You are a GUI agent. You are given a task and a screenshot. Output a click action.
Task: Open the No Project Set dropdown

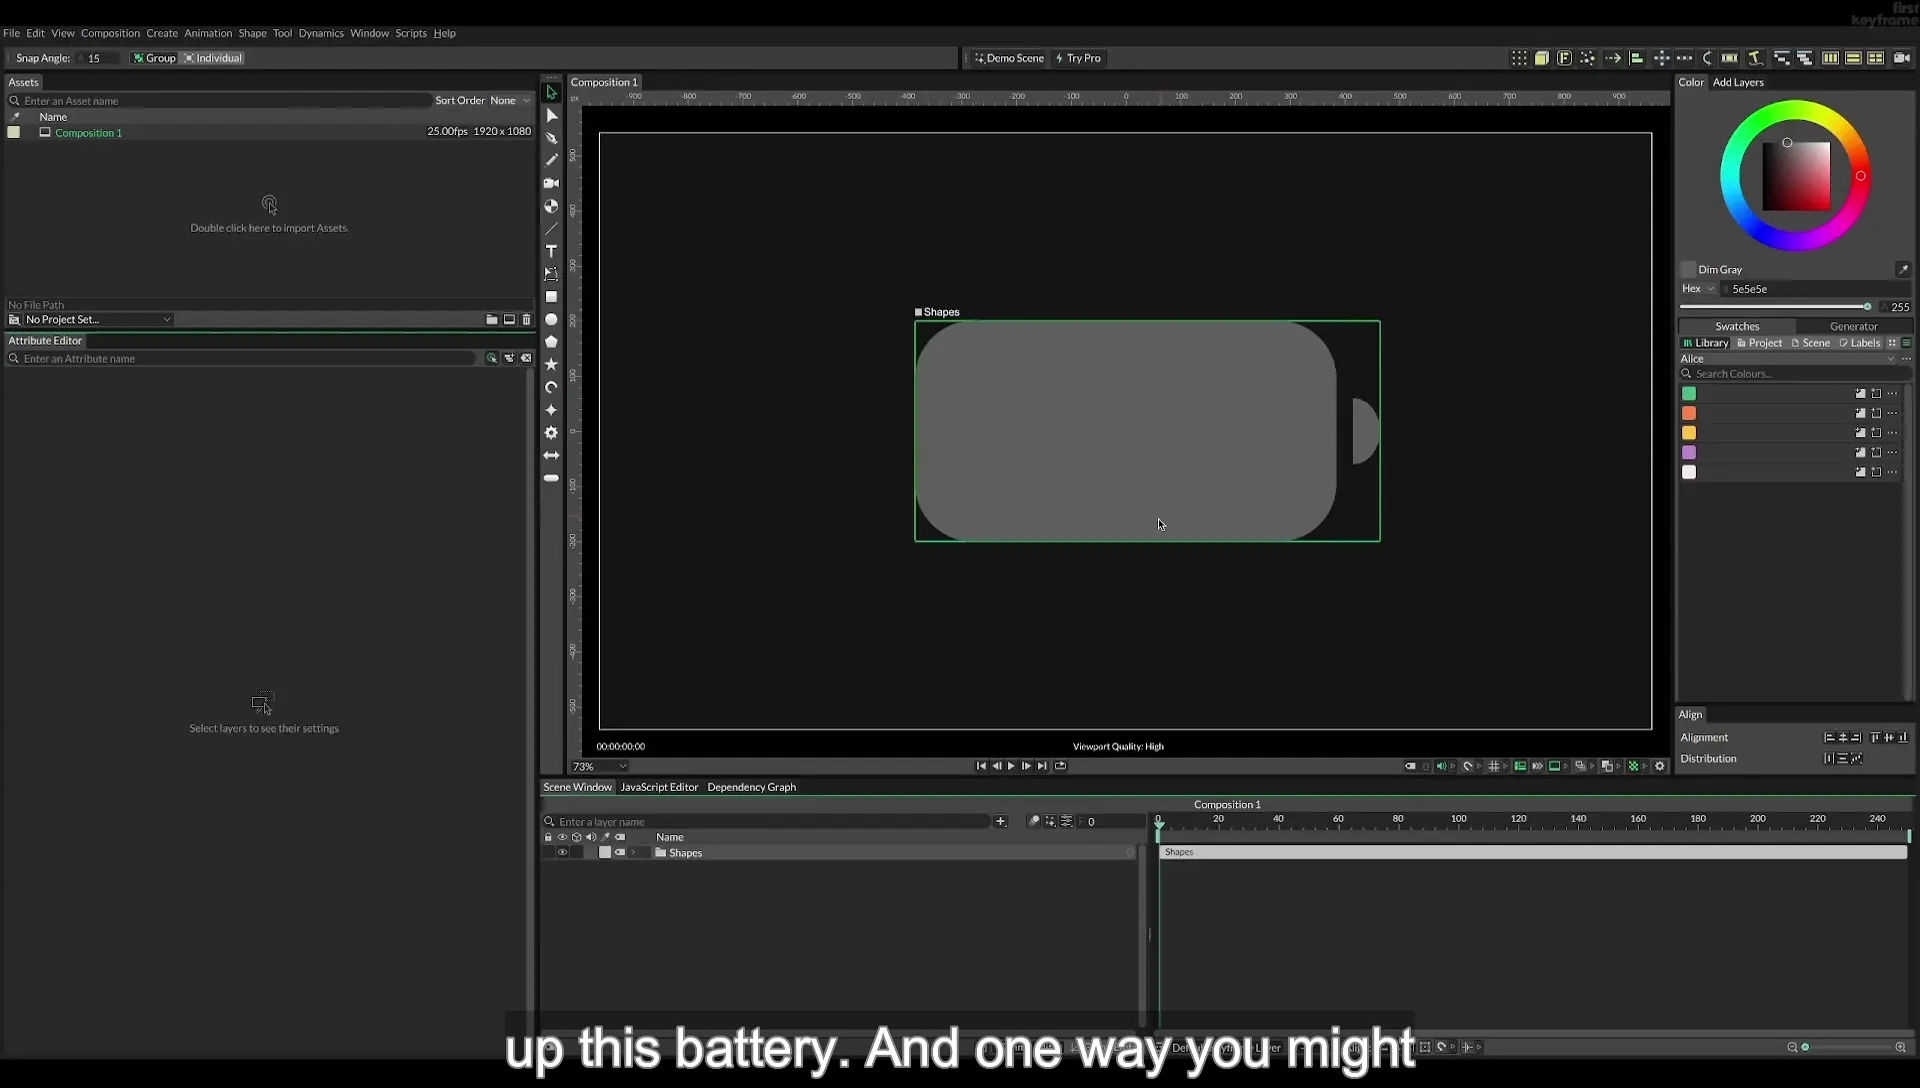point(97,320)
